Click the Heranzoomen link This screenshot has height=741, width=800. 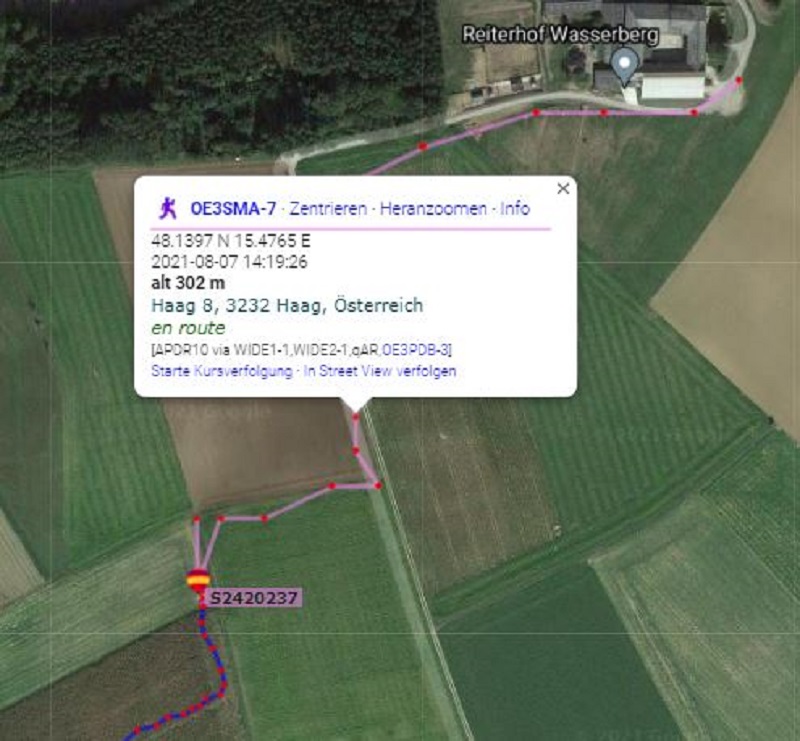coord(433,209)
